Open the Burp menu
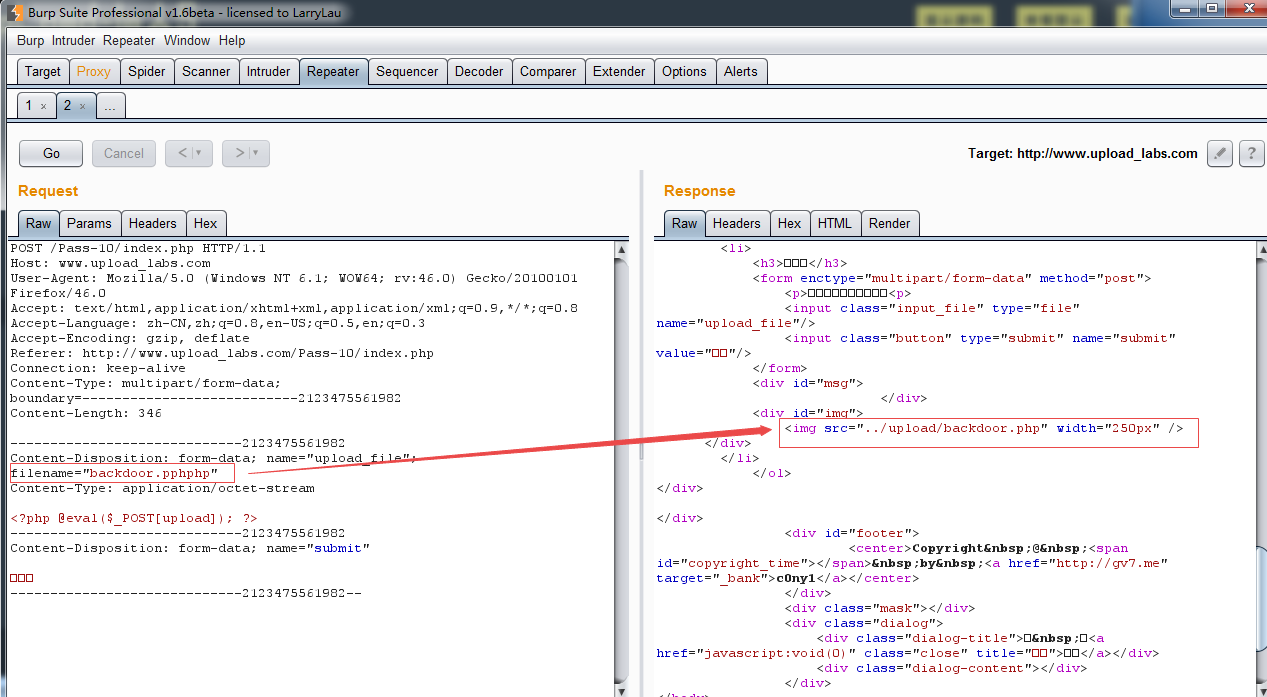This screenshot has height=697, width=1267. (31, 41)
